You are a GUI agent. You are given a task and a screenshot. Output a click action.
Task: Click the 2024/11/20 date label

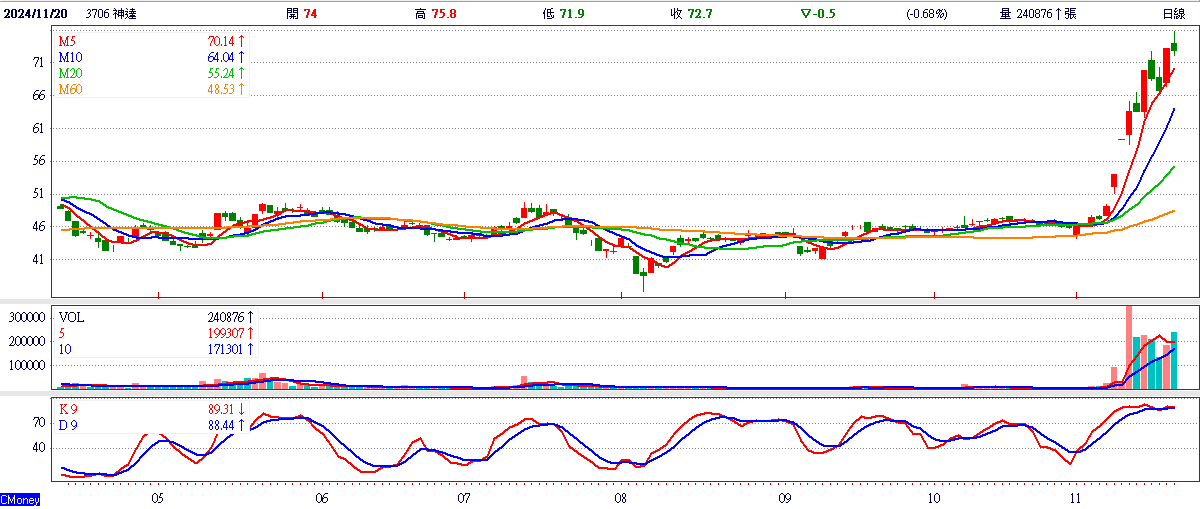point(37,14)
